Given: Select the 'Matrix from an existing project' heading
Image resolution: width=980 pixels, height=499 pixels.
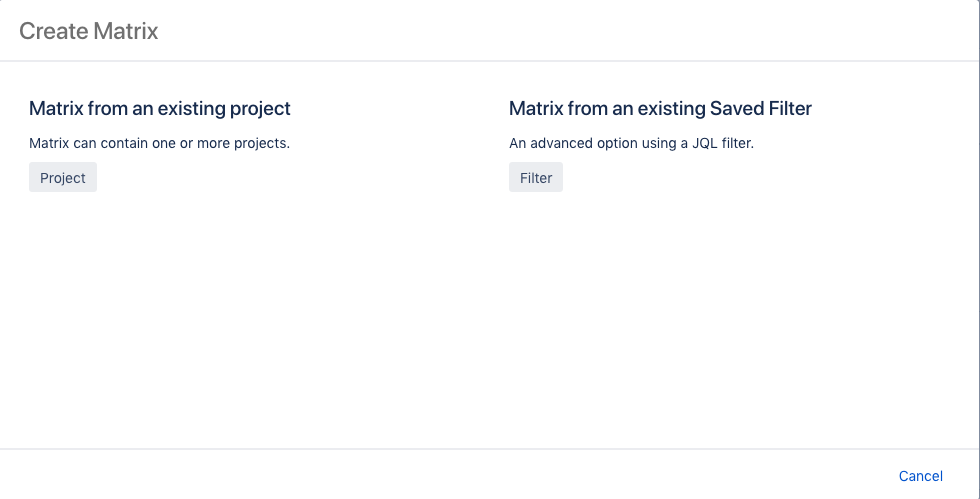Looking at the screenshot, I should pyautogui.click(x=160, y=108).
